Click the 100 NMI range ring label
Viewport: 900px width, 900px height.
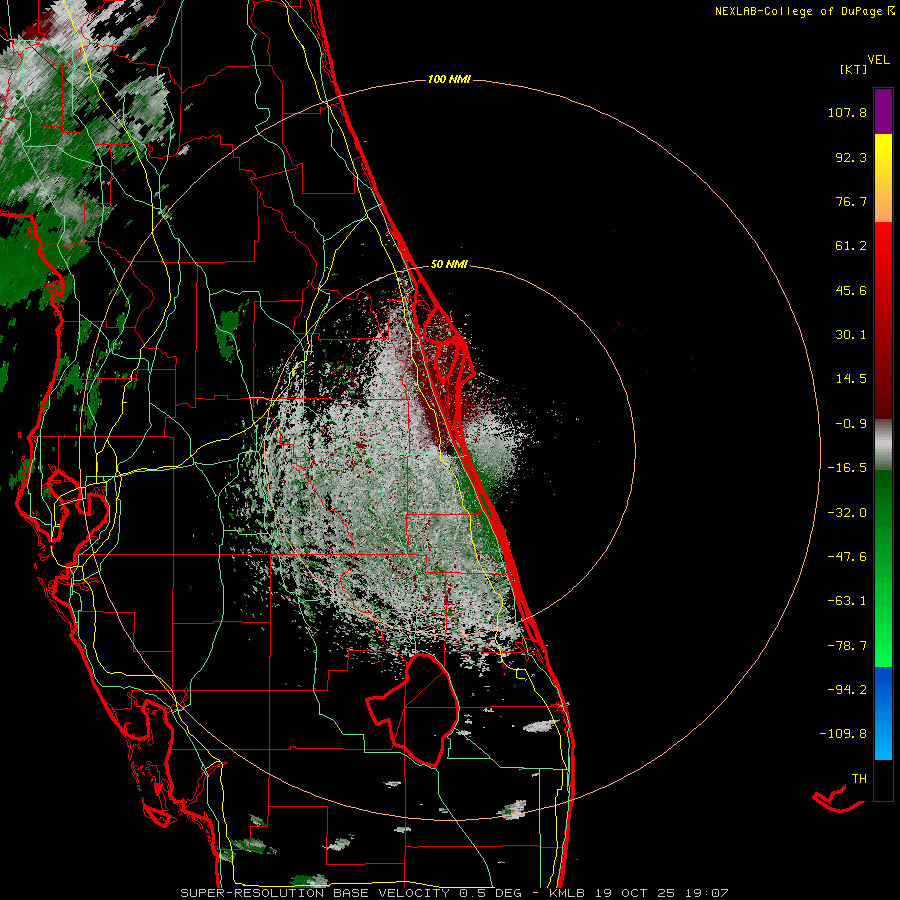coord(449,79)
